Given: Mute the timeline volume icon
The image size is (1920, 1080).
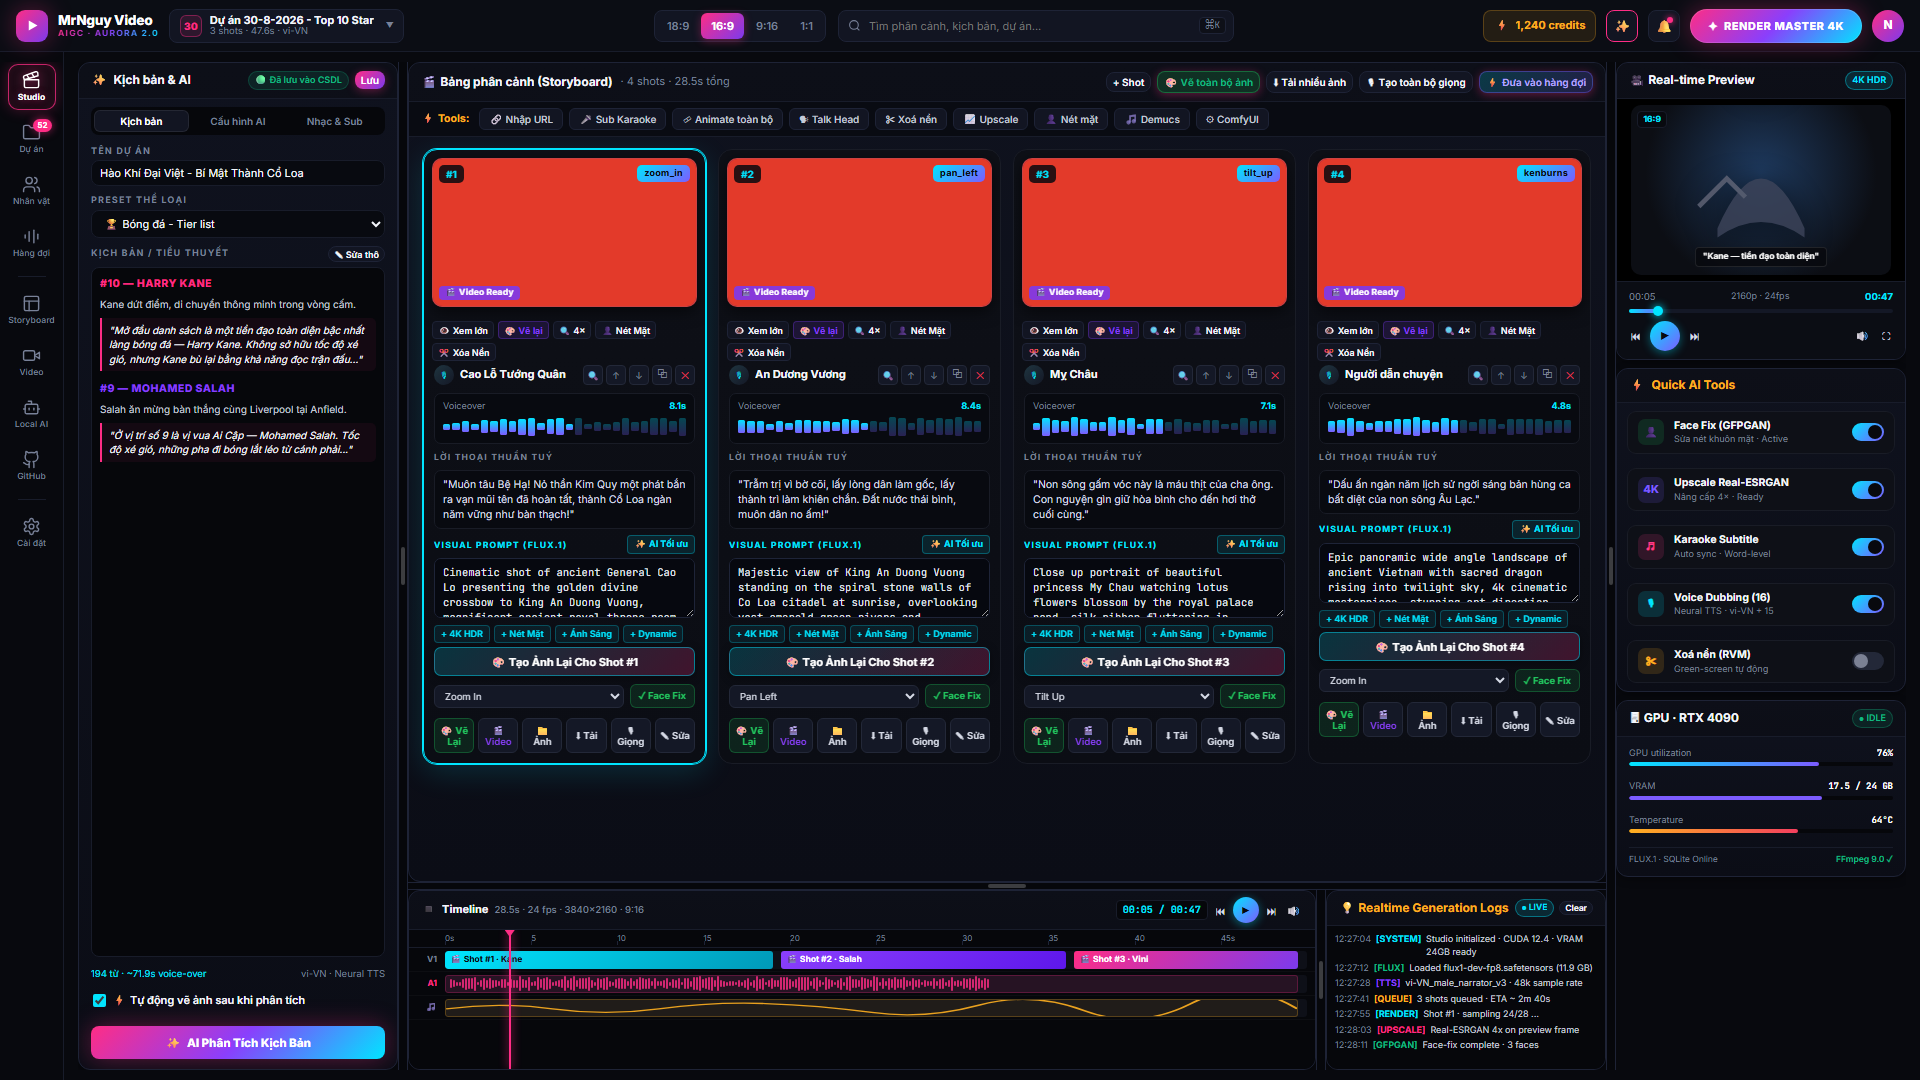Looking at the screenshot, I should point(1293,911).
